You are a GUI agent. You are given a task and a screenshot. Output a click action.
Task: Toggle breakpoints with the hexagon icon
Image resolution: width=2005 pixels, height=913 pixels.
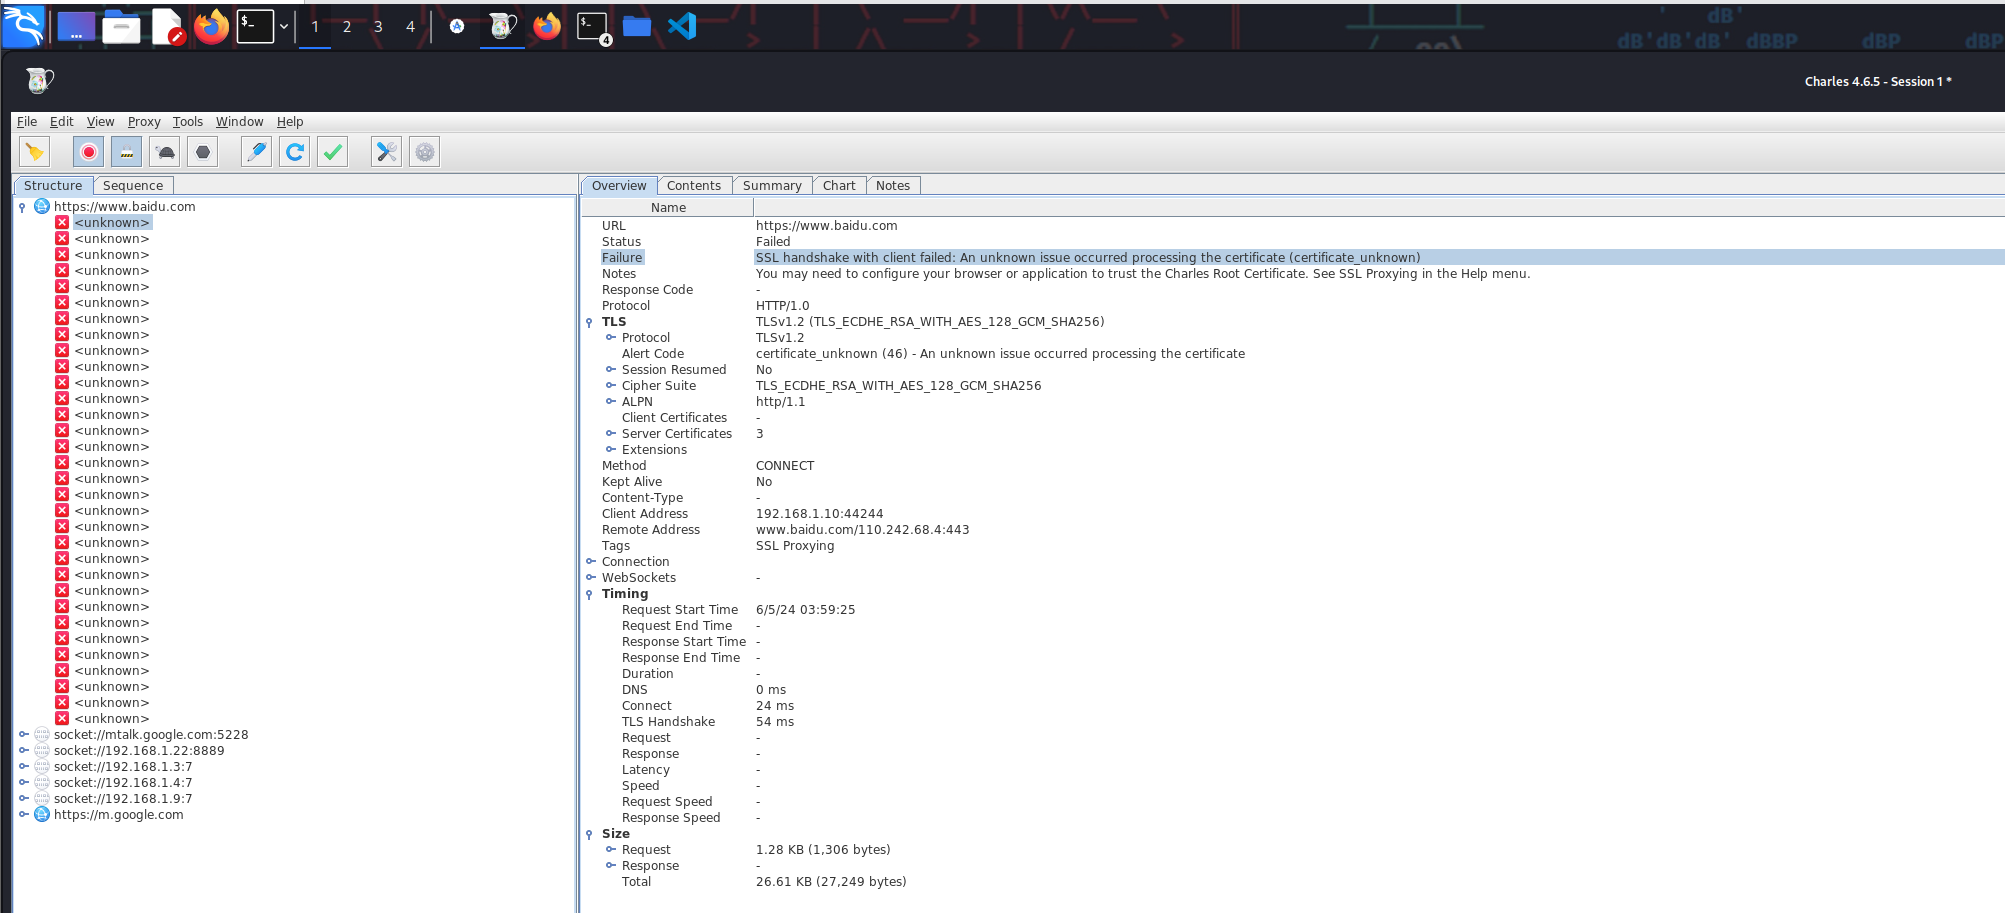[203, 152]
